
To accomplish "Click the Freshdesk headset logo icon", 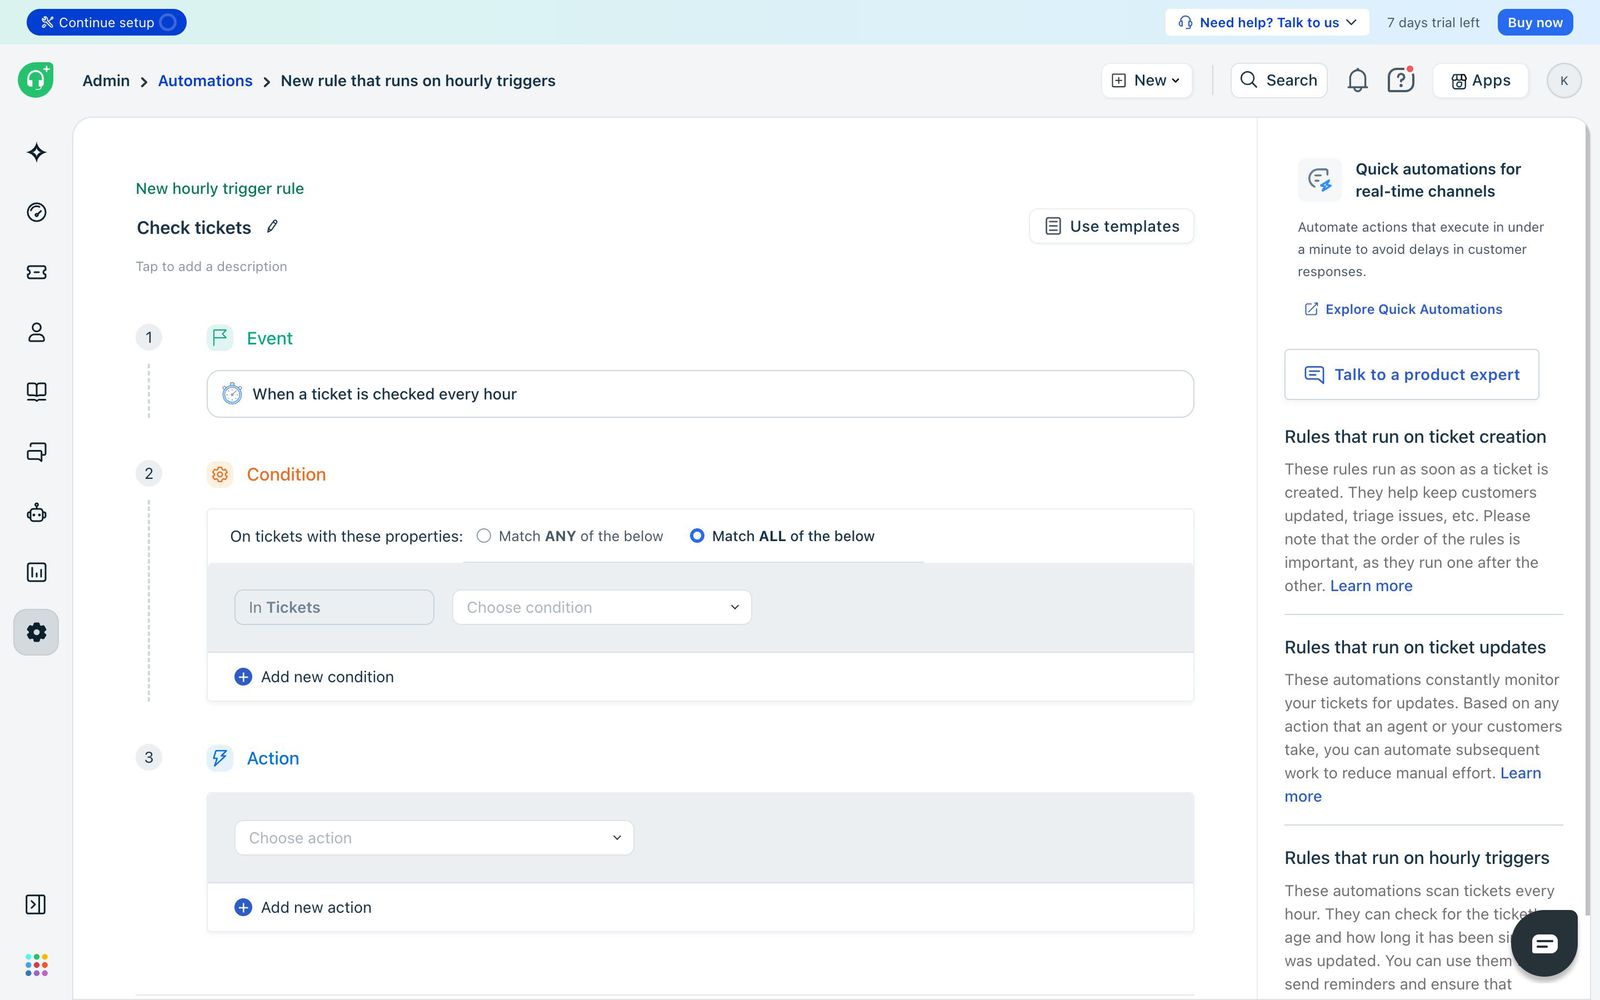I will [x=36, y=80].
